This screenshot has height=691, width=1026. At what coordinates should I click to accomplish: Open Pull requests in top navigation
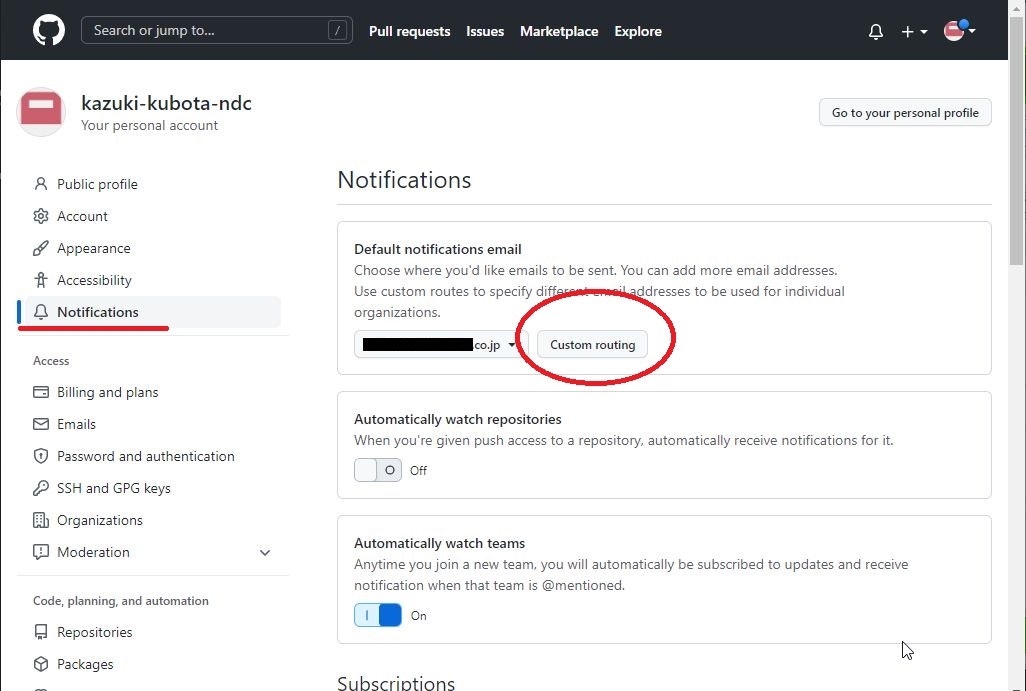click(410, 31)
